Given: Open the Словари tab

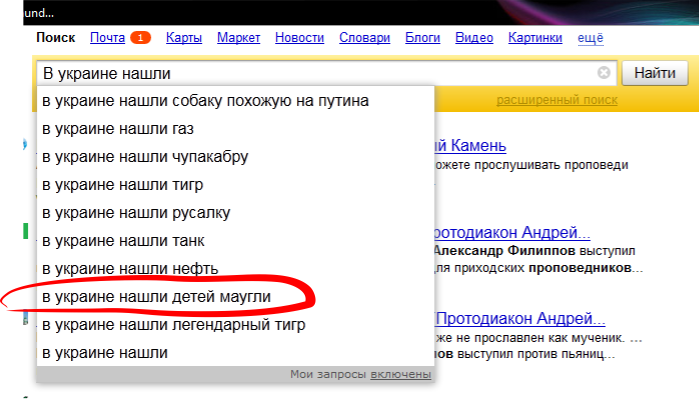Looking at the screenshot, I should 365,37.
